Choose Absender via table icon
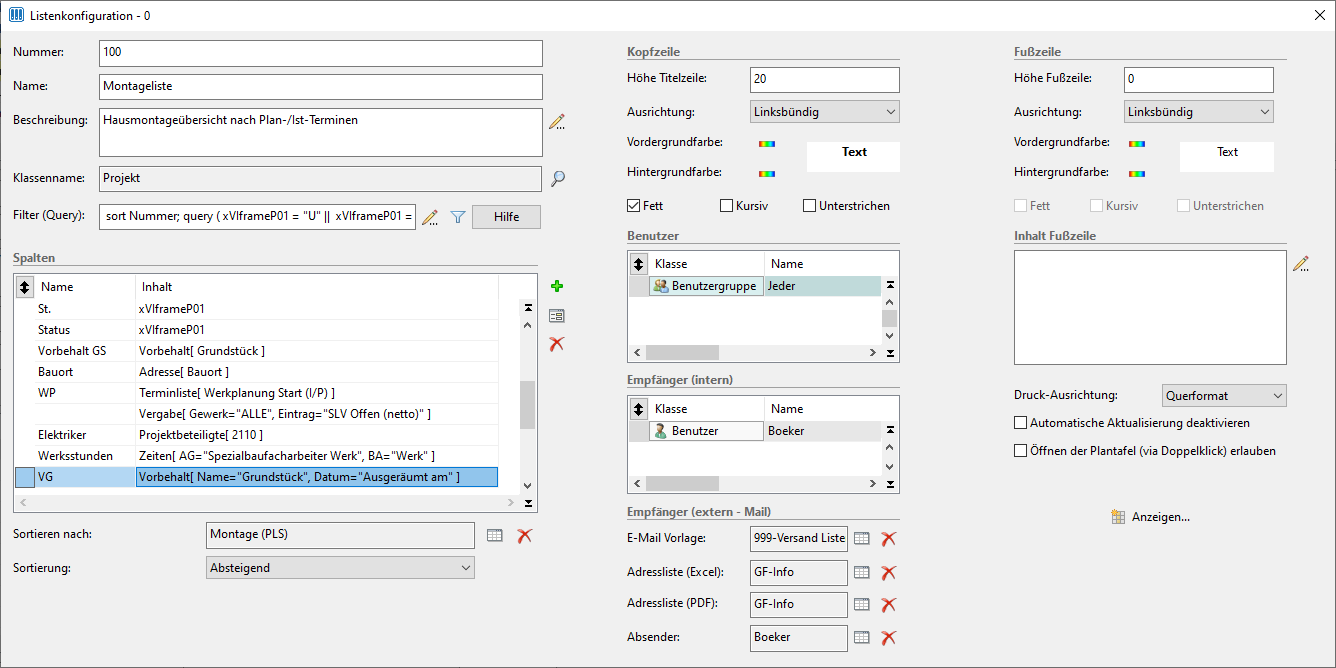1336x668 pixels. coord(861,638)
